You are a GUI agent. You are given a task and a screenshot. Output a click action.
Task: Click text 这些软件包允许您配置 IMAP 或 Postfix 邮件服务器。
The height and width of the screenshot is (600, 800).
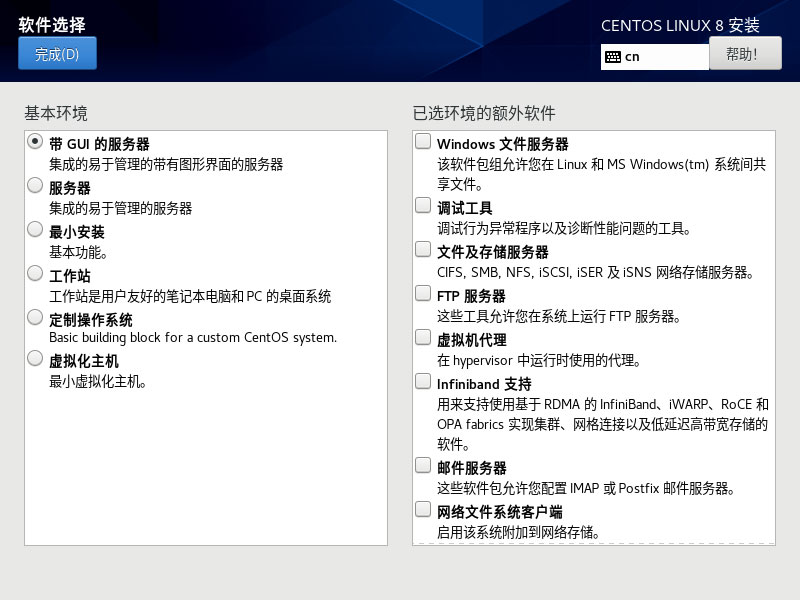pyautogui.click(x=586, y=488)
